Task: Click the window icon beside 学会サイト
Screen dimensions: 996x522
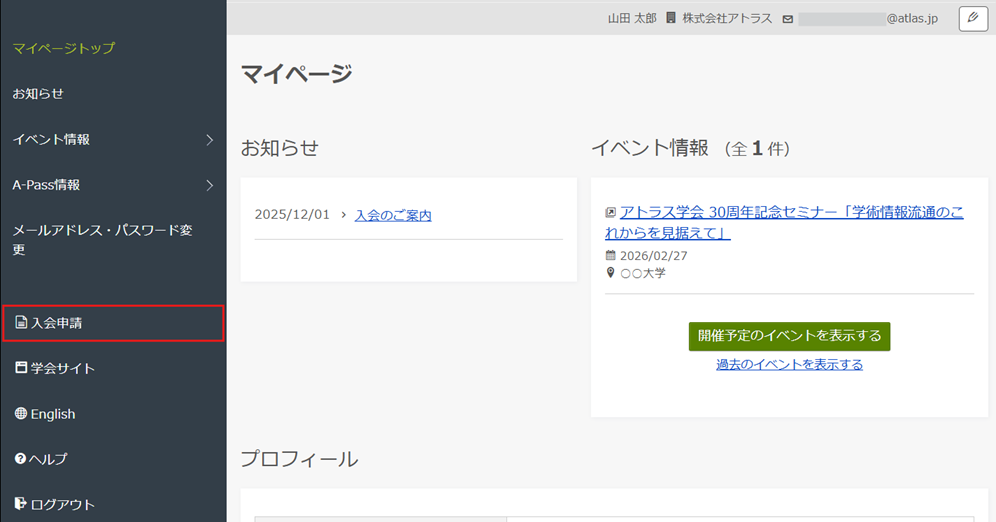Action: (21, 368)
